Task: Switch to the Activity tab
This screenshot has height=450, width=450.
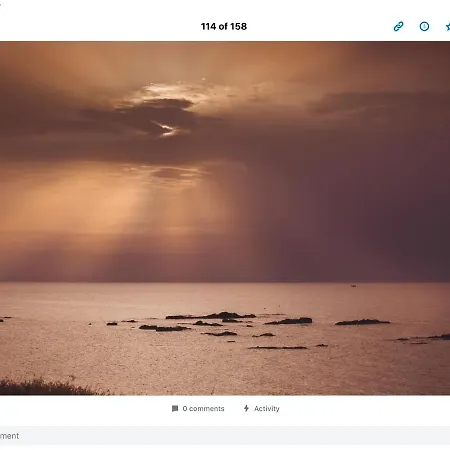Action: click(262, 408)
